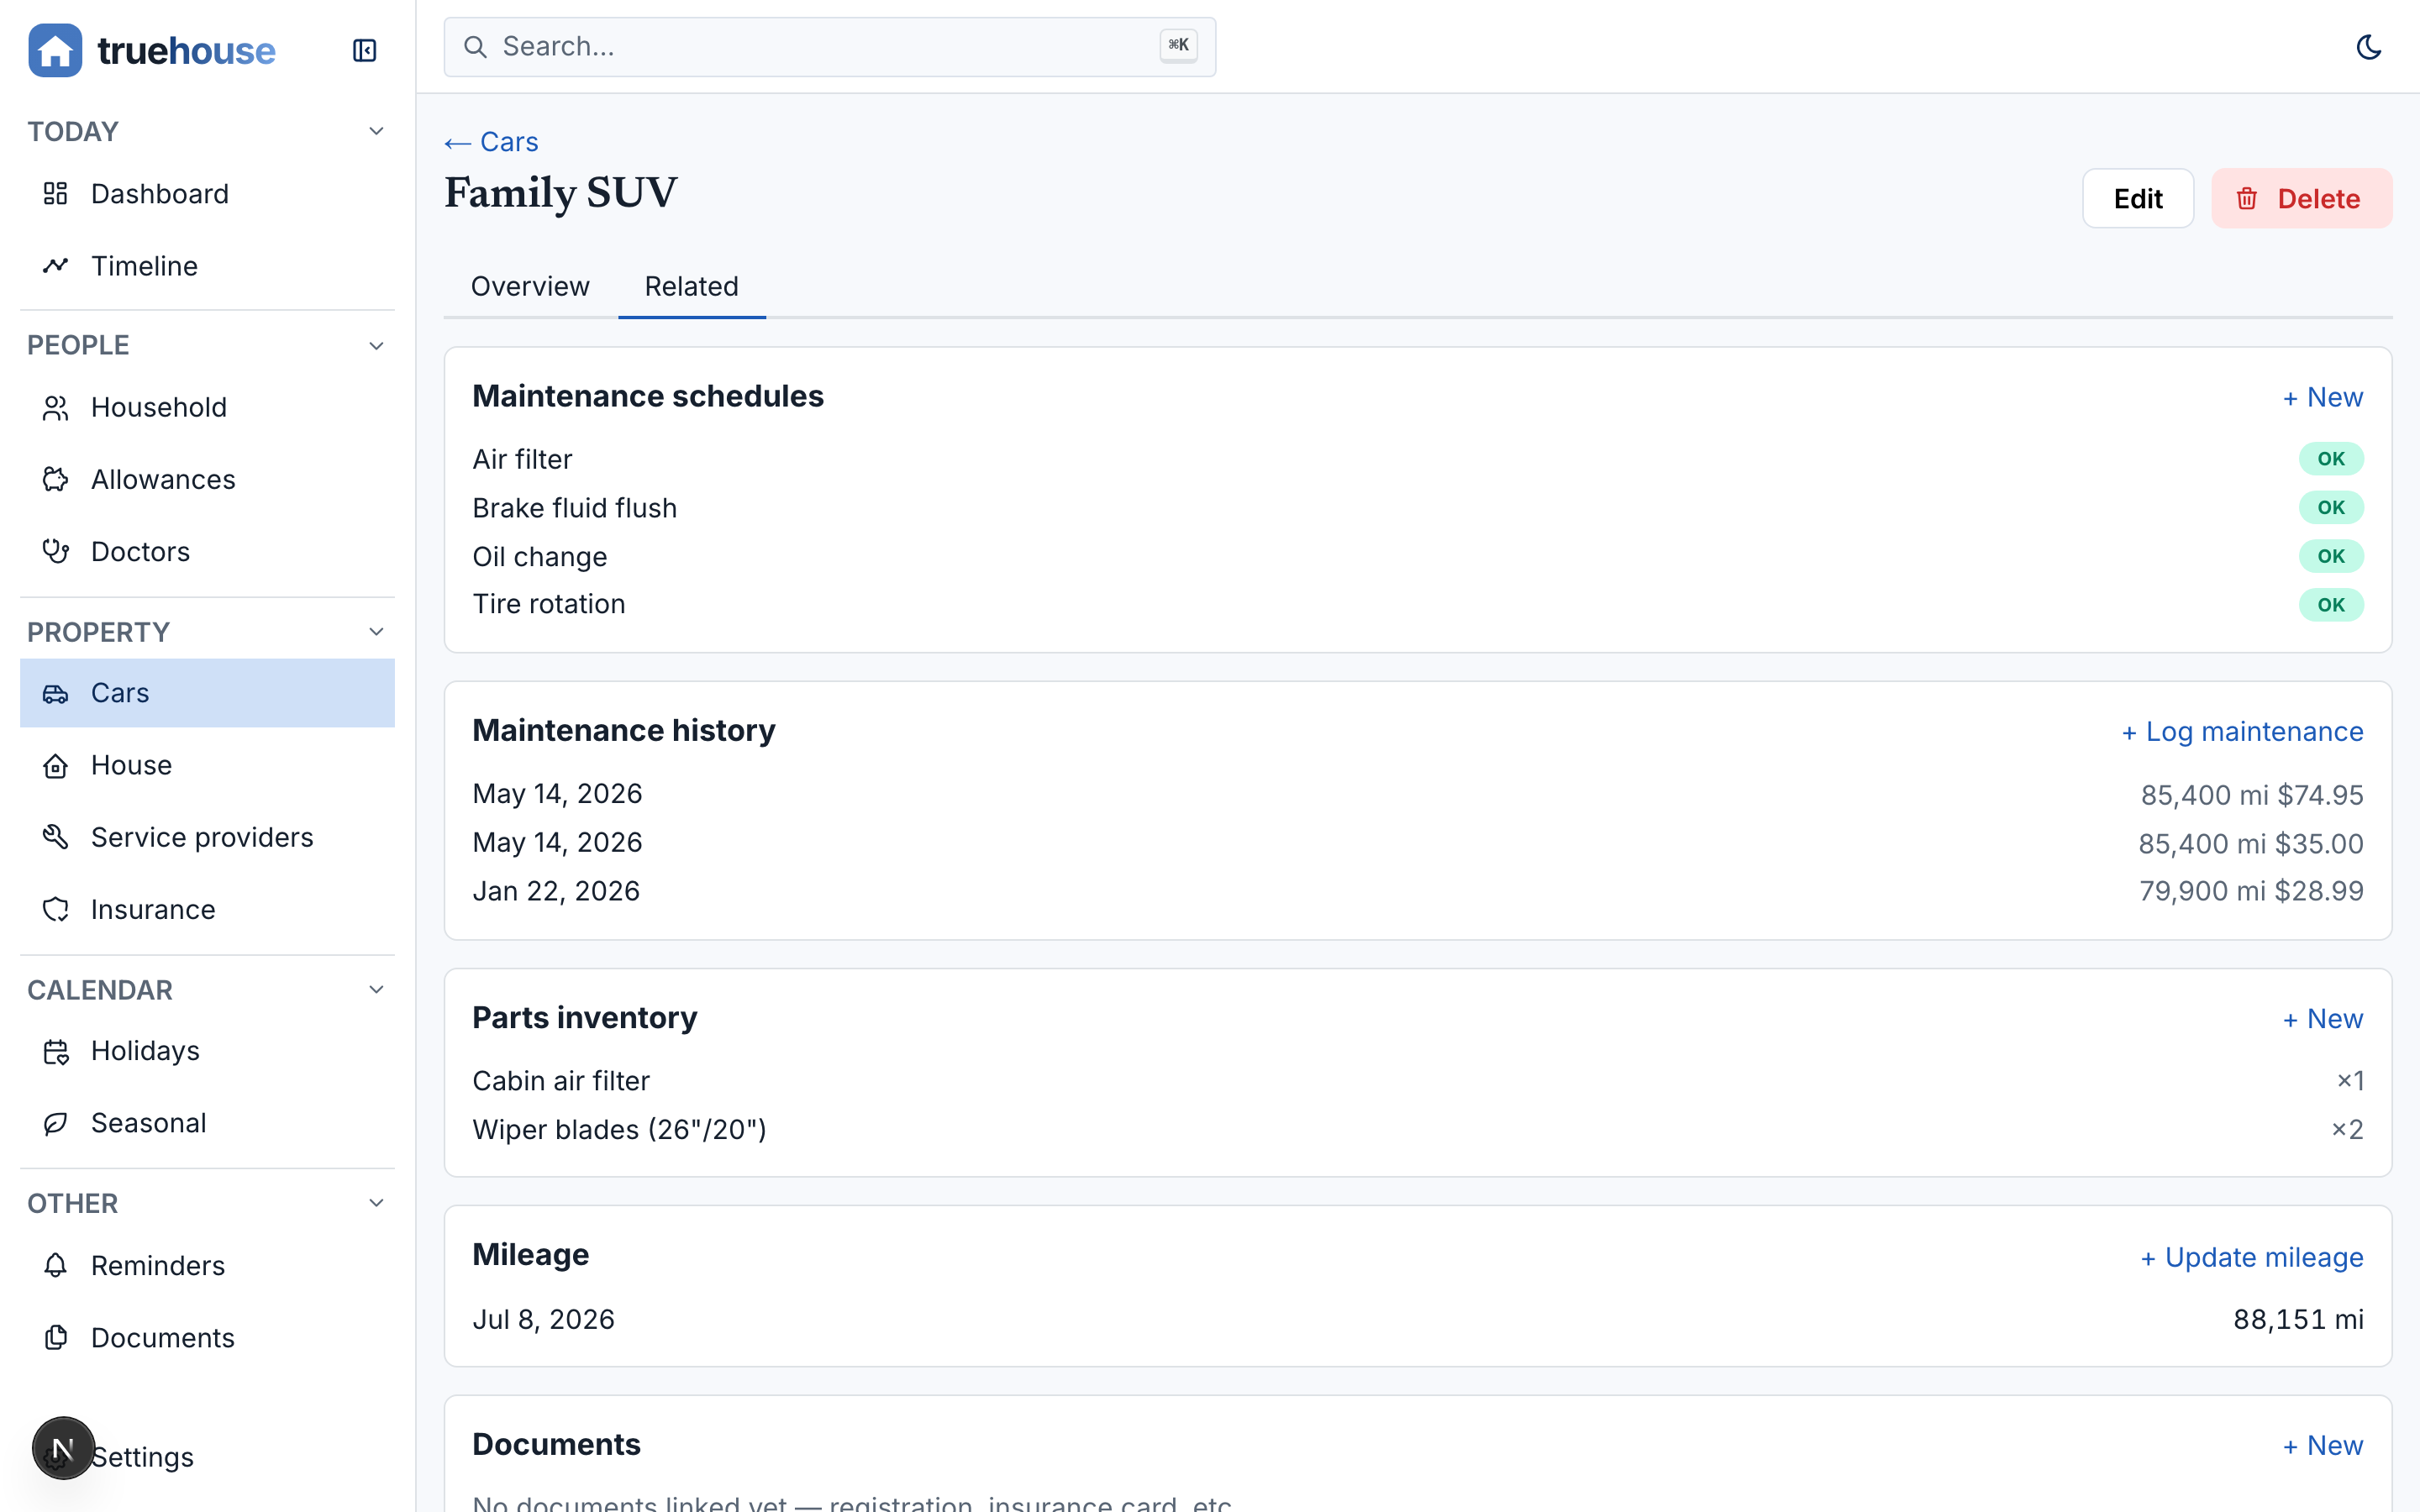Add new part in Parts inventory
The image size is (2420, 1512).
tap(2322, 1019)
